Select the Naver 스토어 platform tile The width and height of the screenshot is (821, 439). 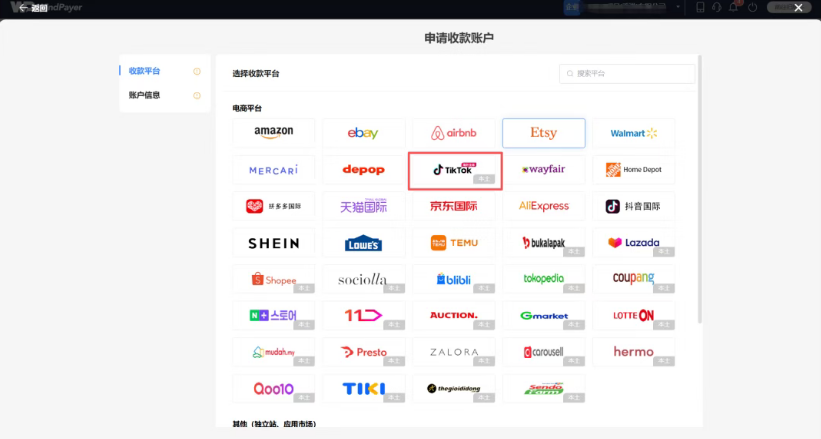[274, 315]
